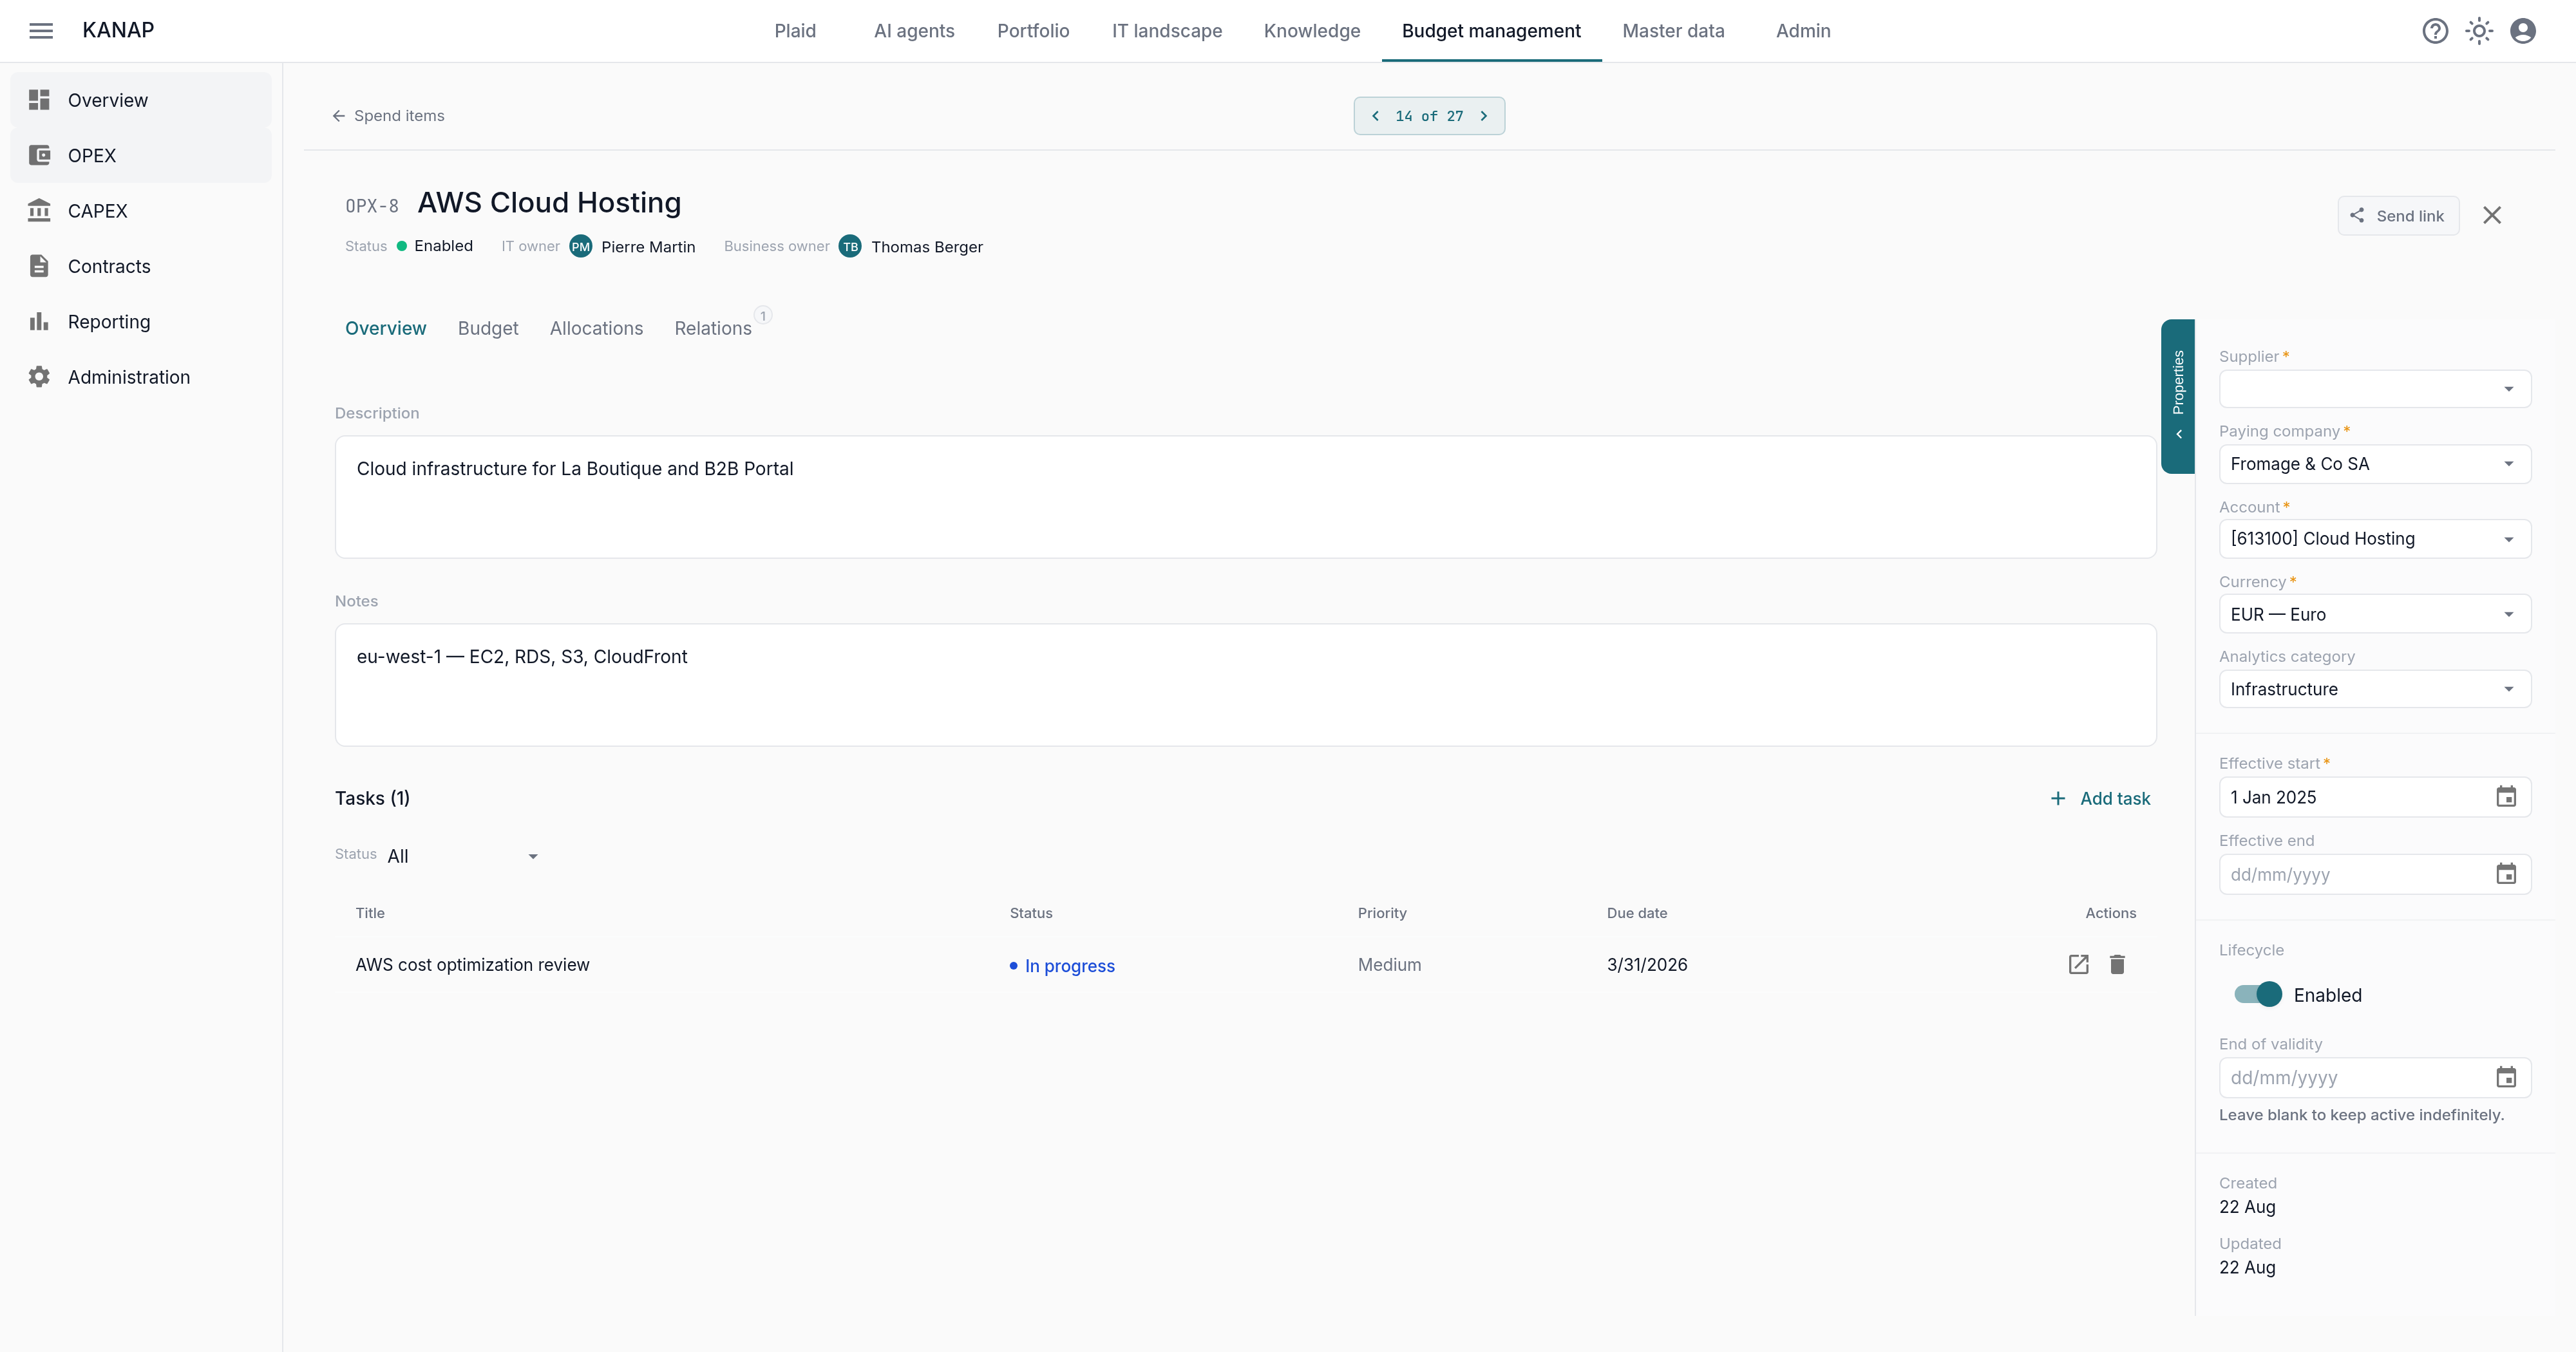Screen dimensions: 2576x1352
Task: Switch to the Allocations tab
Action: point(596,328)
